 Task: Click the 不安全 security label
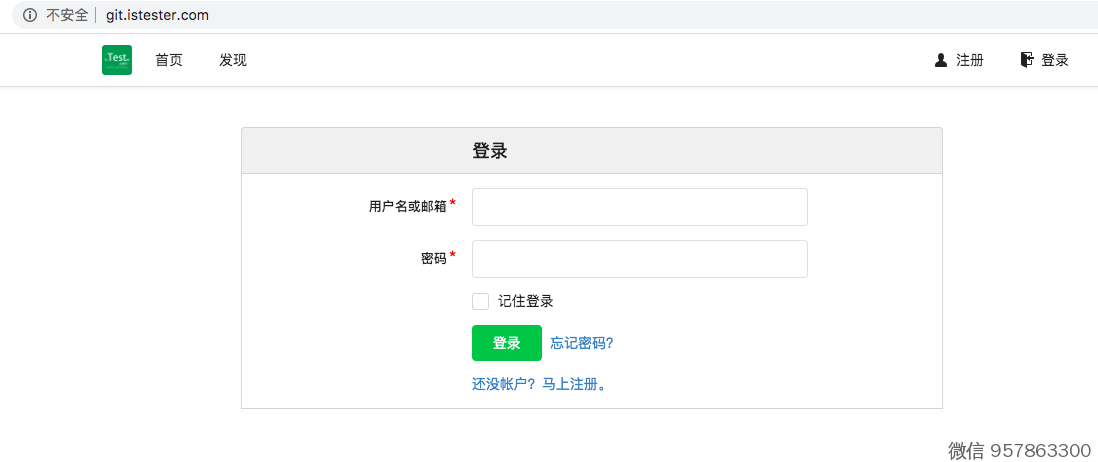point(67,15)
